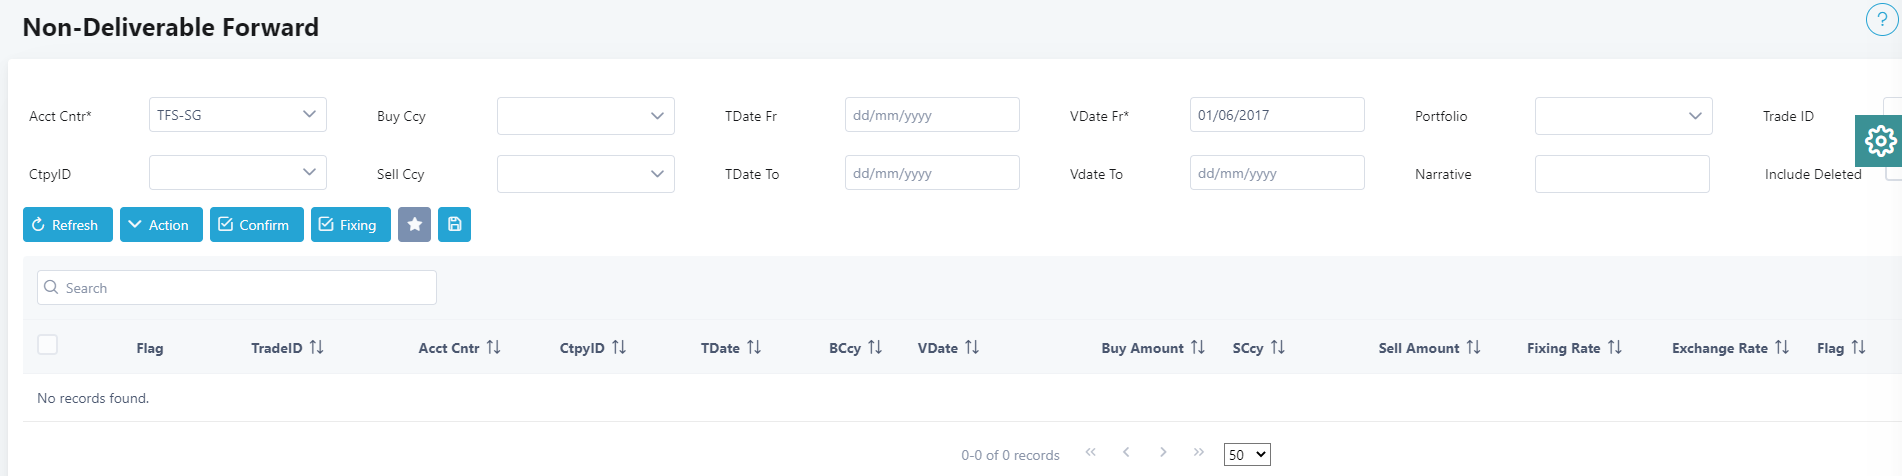Open the settings gear panel
Screen dimensions: 1902x476
tap(1879, 141)
